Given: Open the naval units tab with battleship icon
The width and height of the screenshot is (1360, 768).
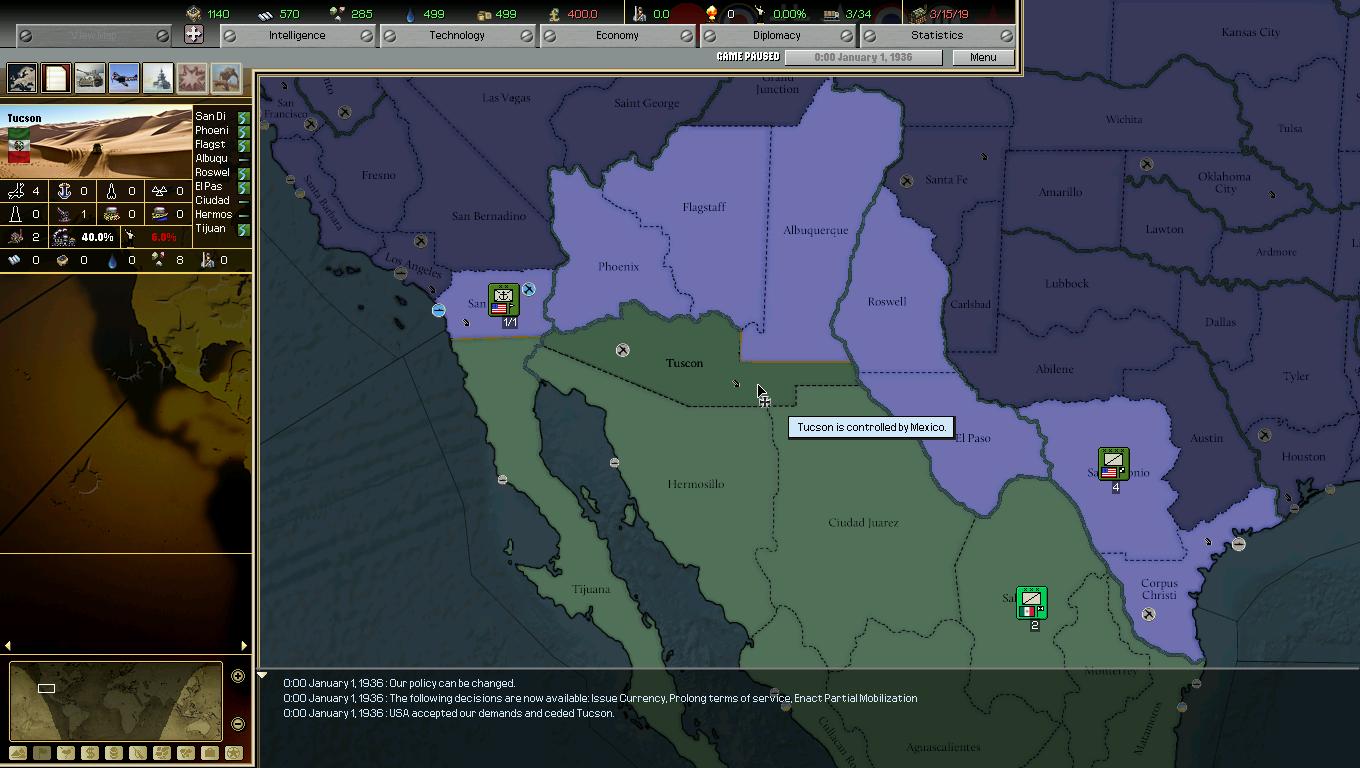Looking at the screenshot, I should [x=158, y=77].
